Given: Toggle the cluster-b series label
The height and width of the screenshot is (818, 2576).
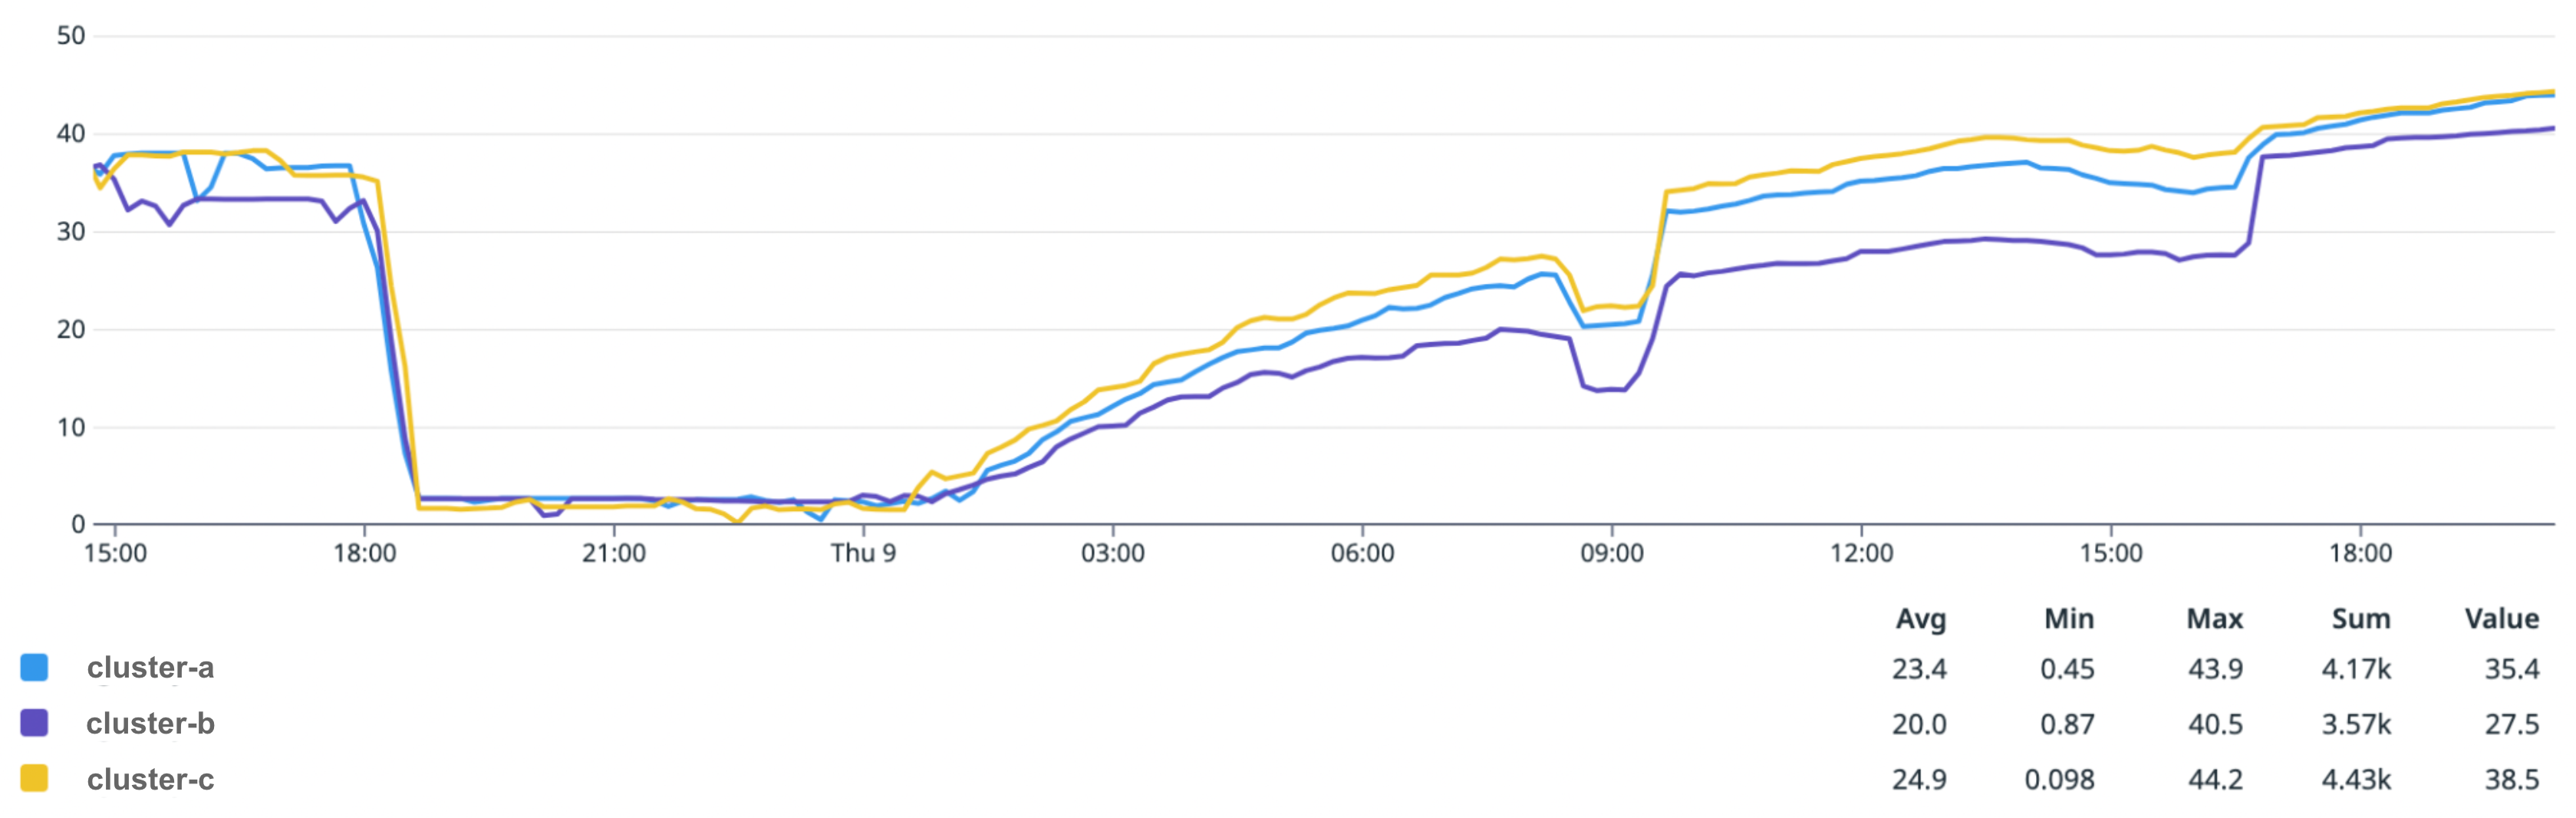Looking at the screenshot, I should 150,723.
